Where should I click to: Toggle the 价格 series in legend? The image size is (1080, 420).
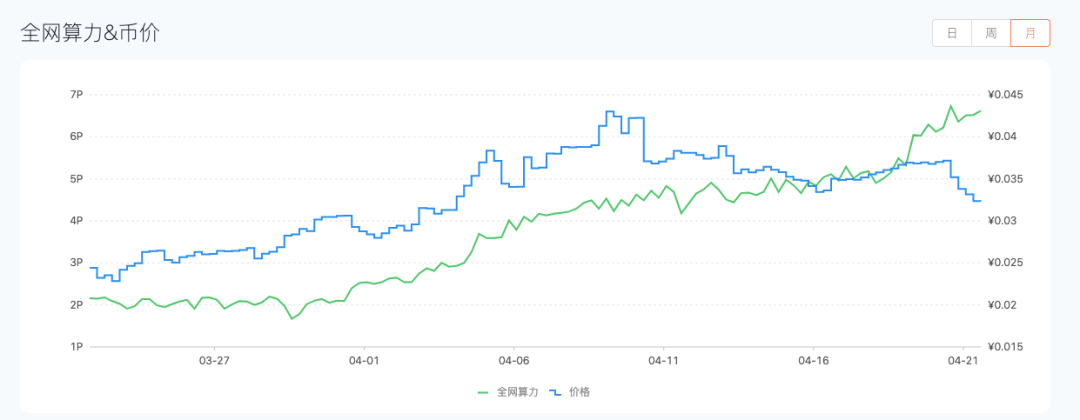click(579, 392)
